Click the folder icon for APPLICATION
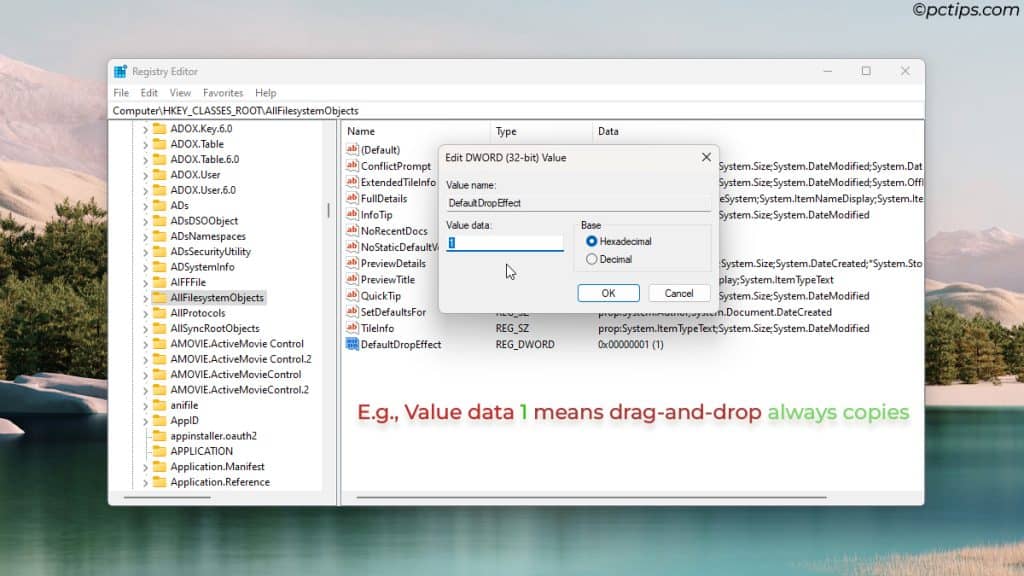 point(160,451)
